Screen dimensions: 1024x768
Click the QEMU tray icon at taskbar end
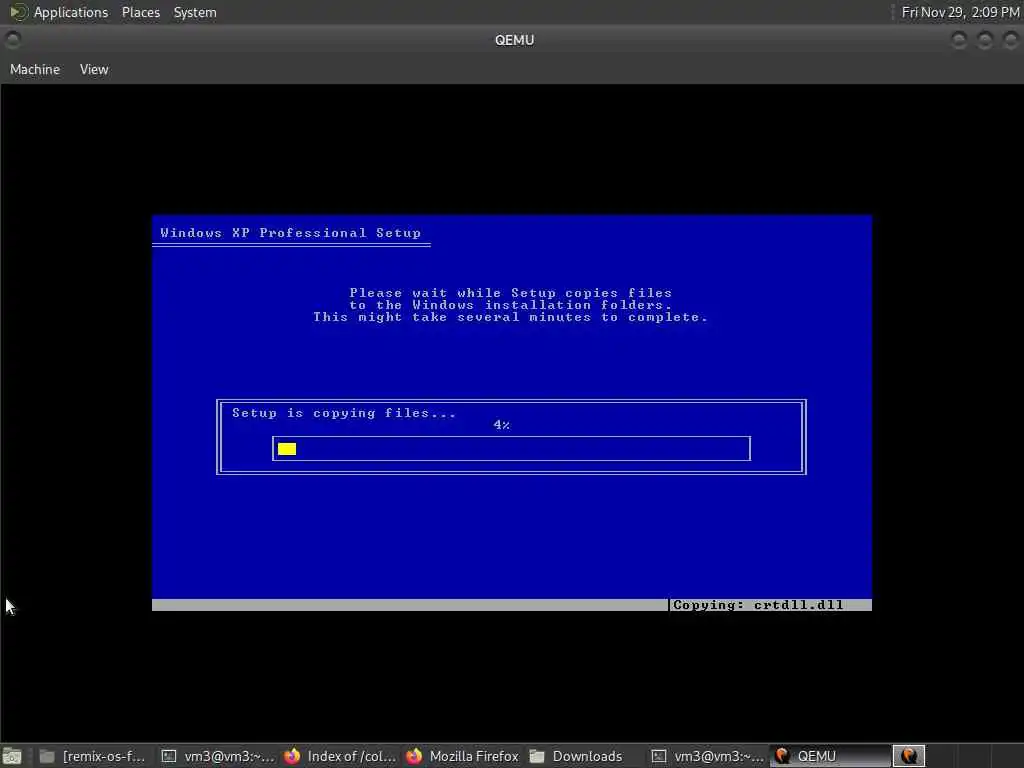[x=909, y=756]
